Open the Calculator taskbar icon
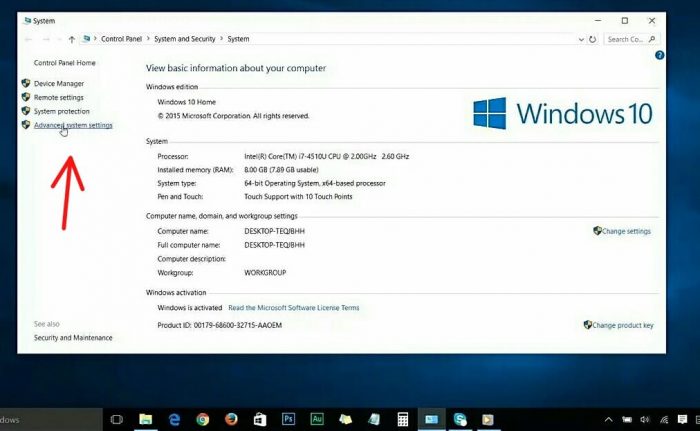The width and height of the screenshot is (700, 431). point(403,419)
